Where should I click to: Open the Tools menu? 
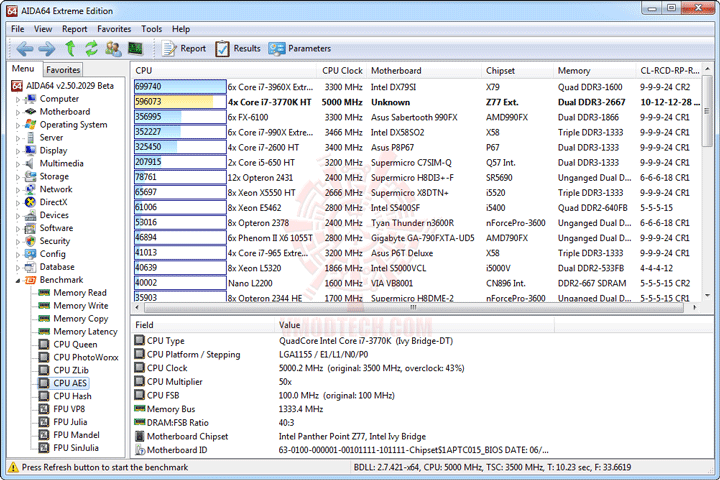[152, 29]
